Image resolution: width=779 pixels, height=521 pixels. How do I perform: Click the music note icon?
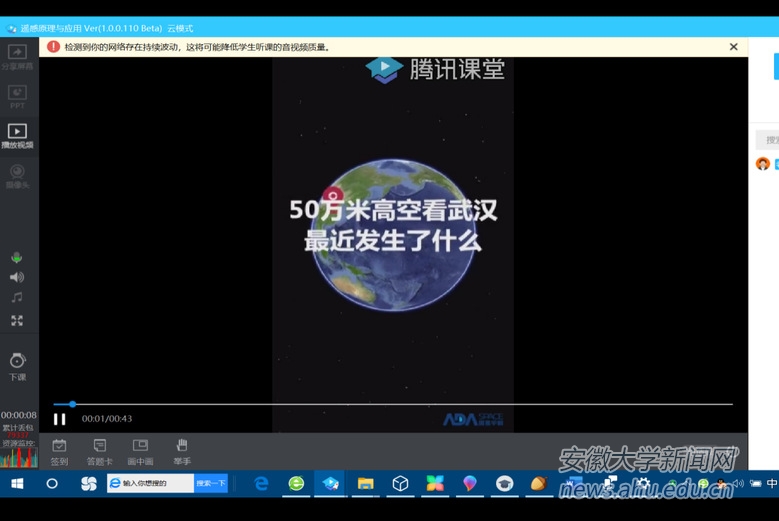tap(17, 298)
